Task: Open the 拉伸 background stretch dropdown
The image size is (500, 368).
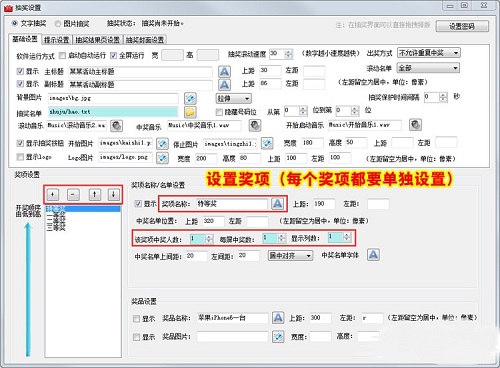Action: [x=234, y=99]
